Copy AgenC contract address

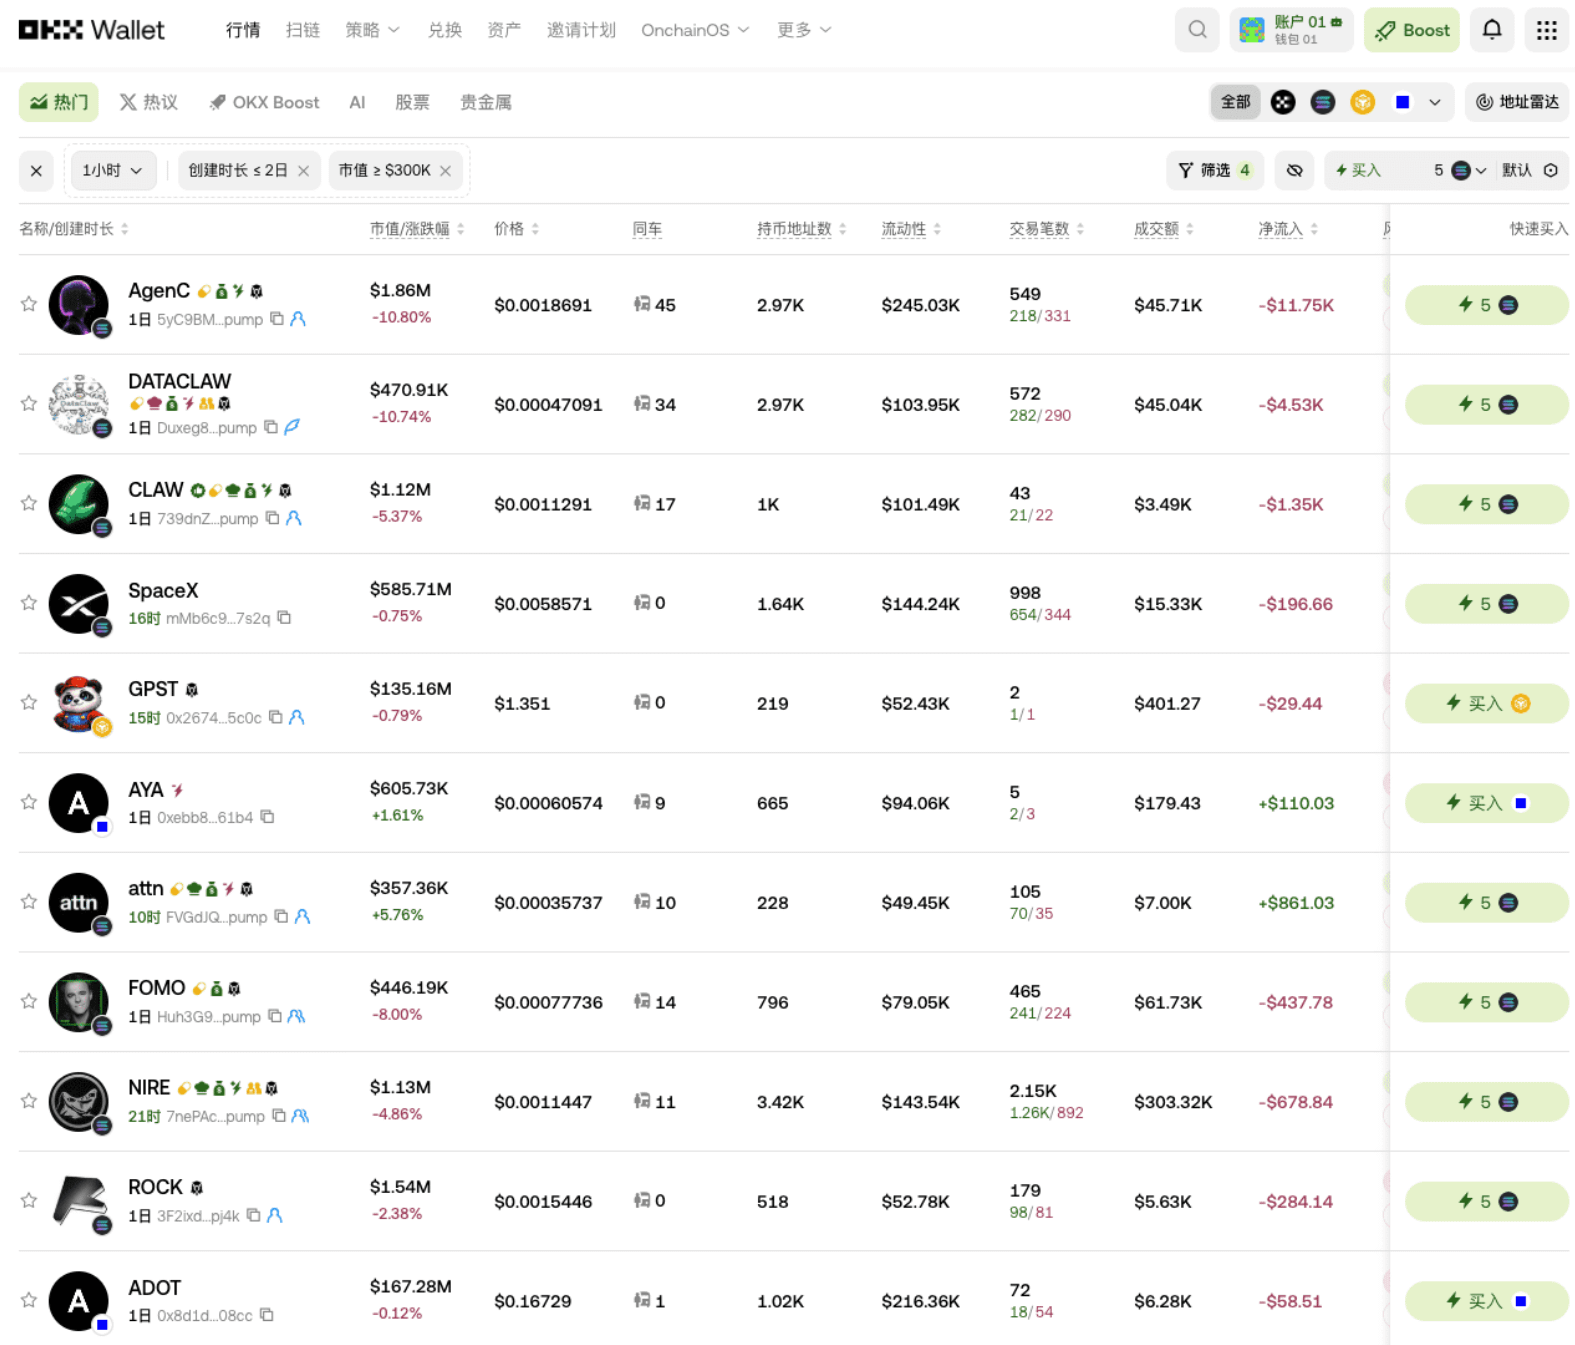277,319
